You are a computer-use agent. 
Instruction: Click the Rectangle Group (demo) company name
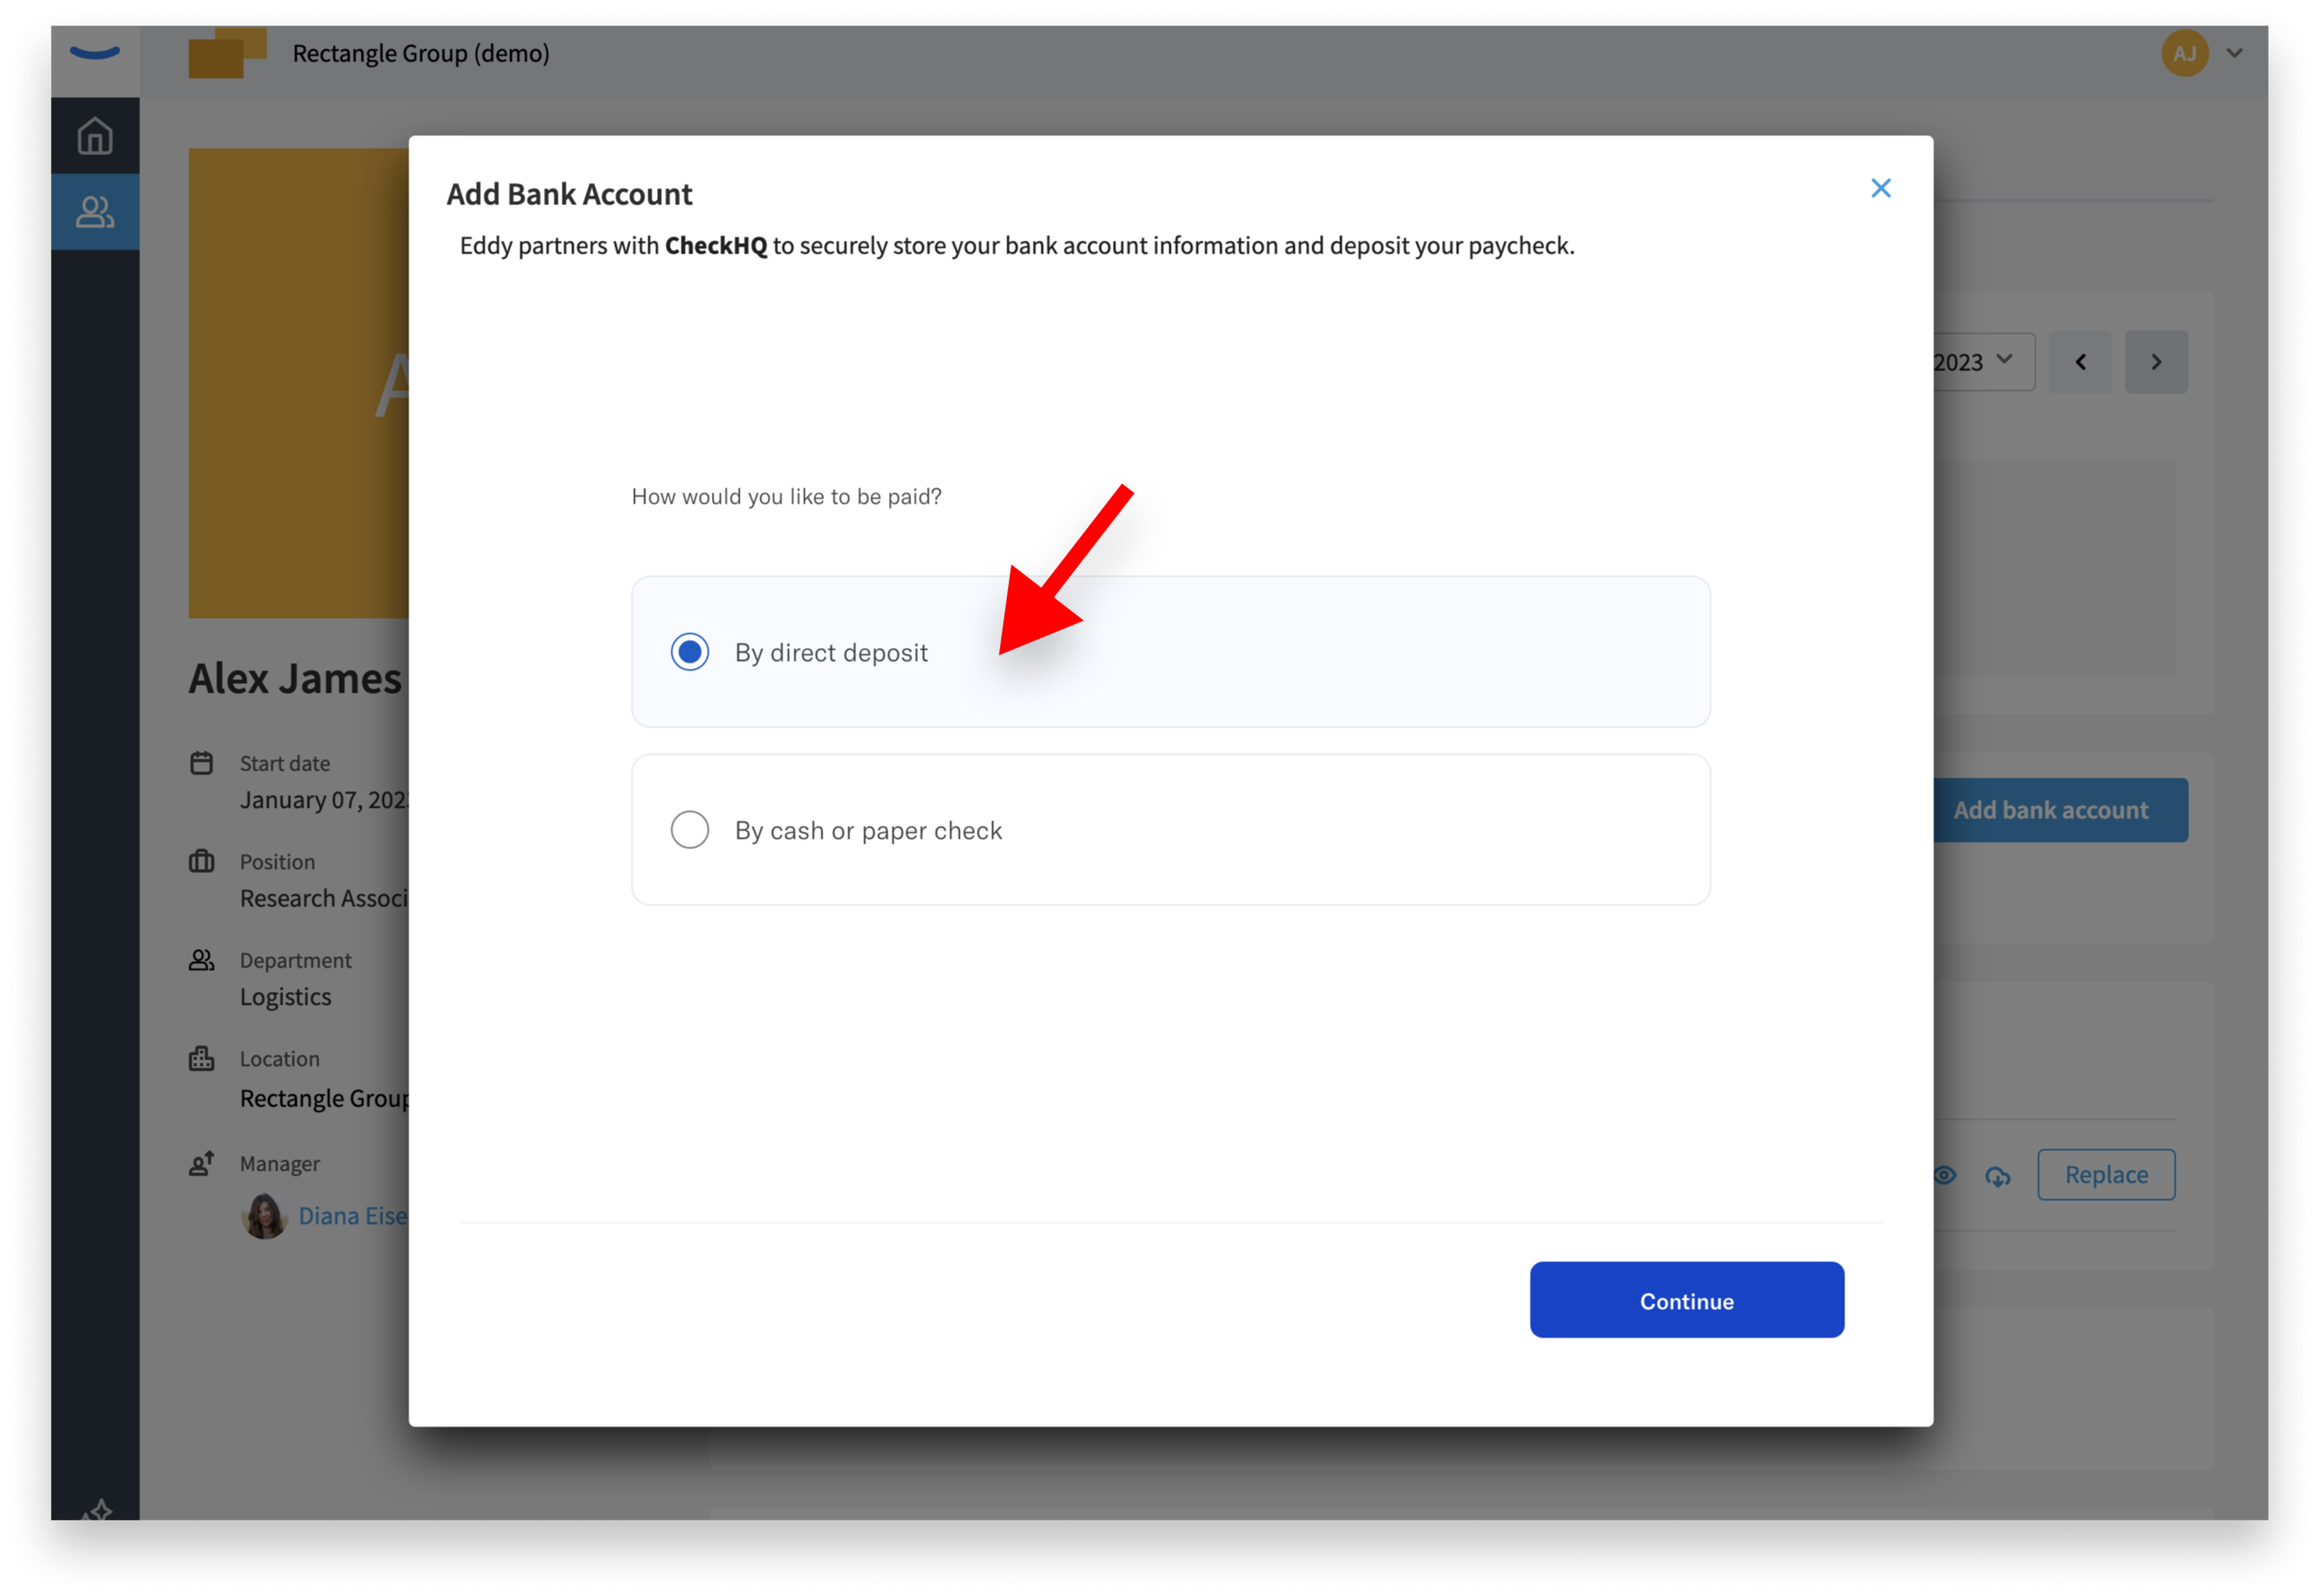(x=421, y=53)
